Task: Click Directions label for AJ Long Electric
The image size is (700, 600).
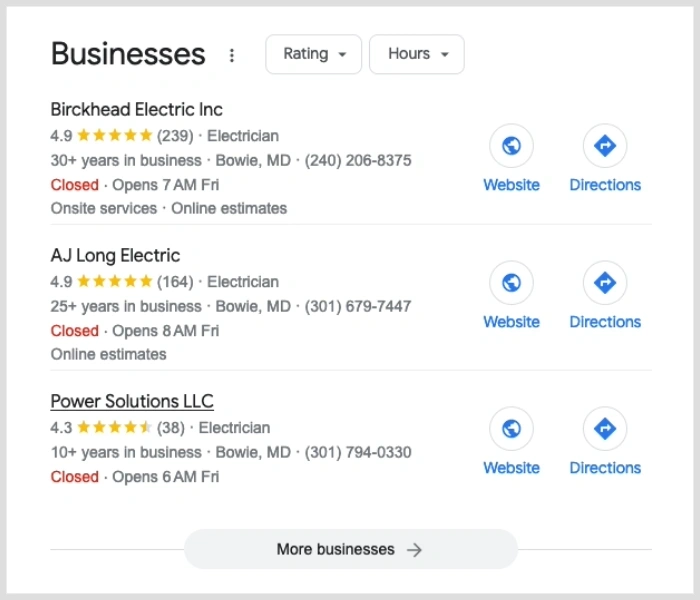Action: tap(605, 322)
